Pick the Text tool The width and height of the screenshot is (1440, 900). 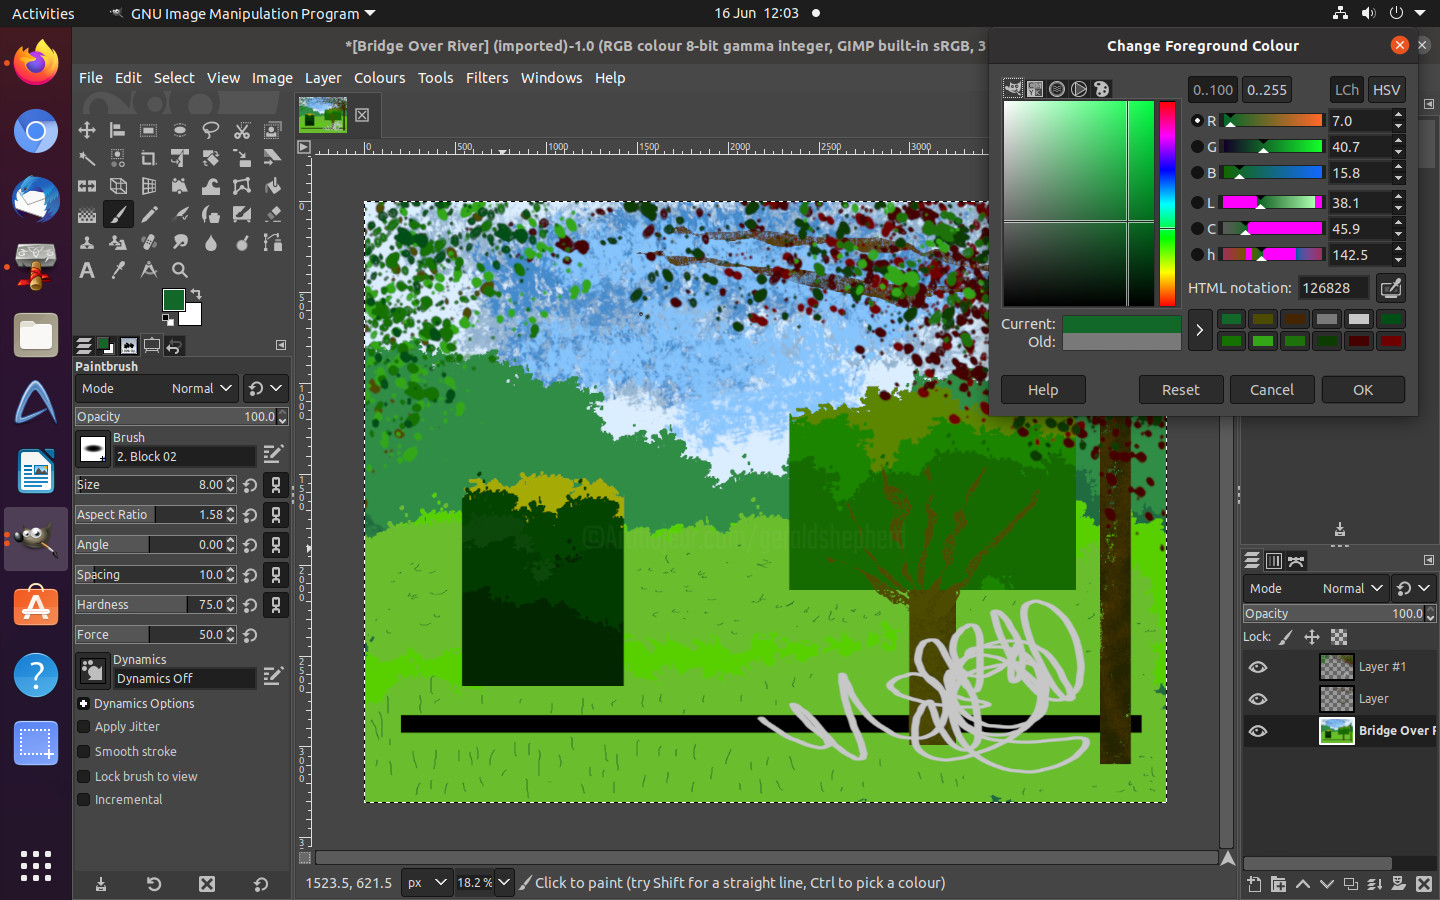87,270
